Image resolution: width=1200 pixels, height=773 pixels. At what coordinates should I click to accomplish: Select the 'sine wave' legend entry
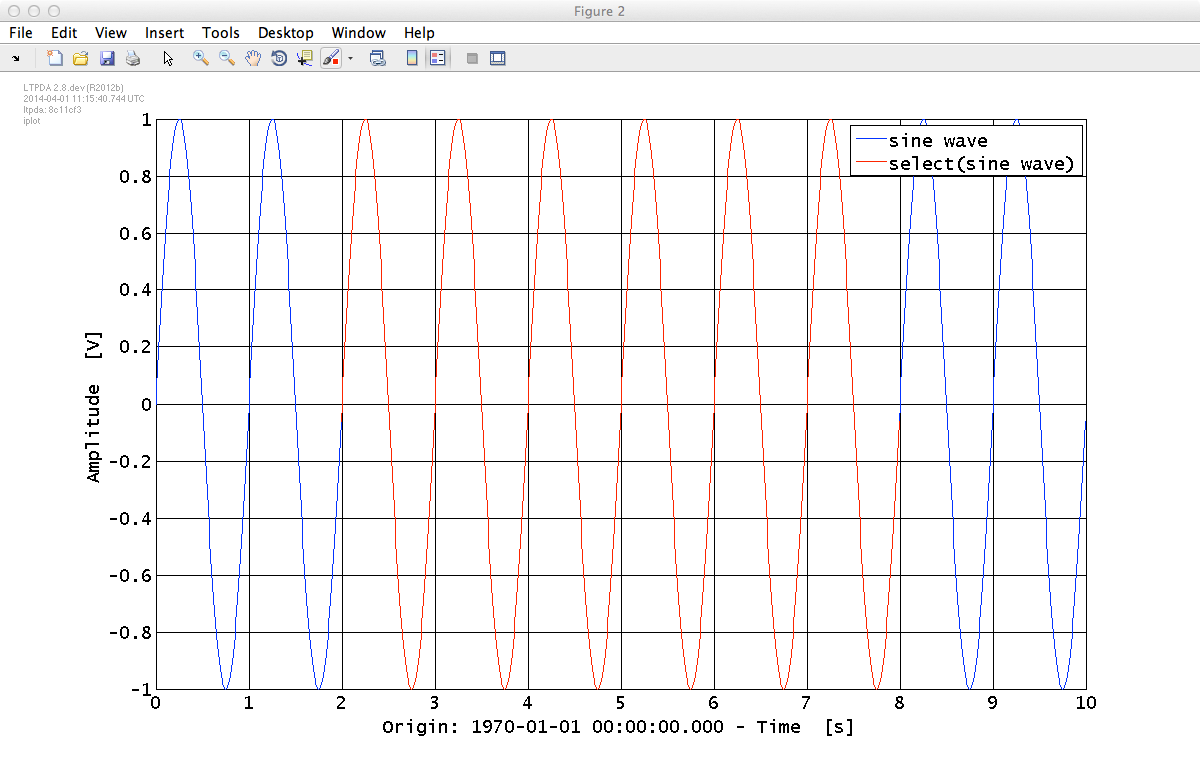pos(938,141)
